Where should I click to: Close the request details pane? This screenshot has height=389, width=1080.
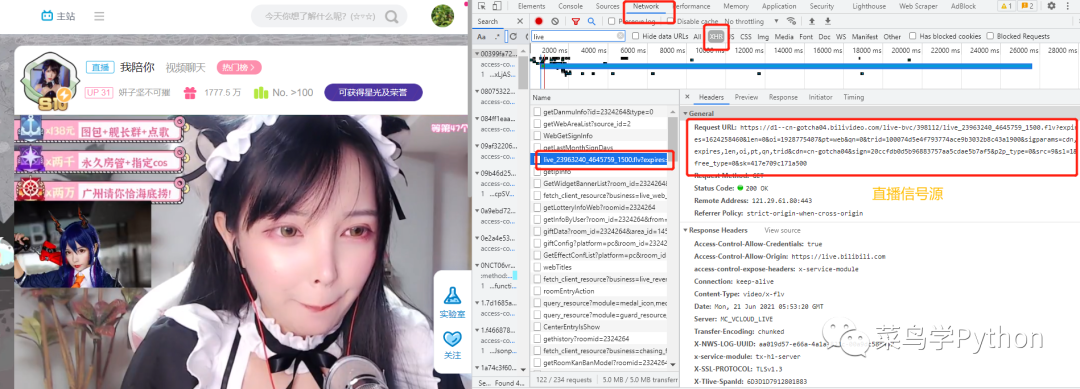(x=687, y=97)
